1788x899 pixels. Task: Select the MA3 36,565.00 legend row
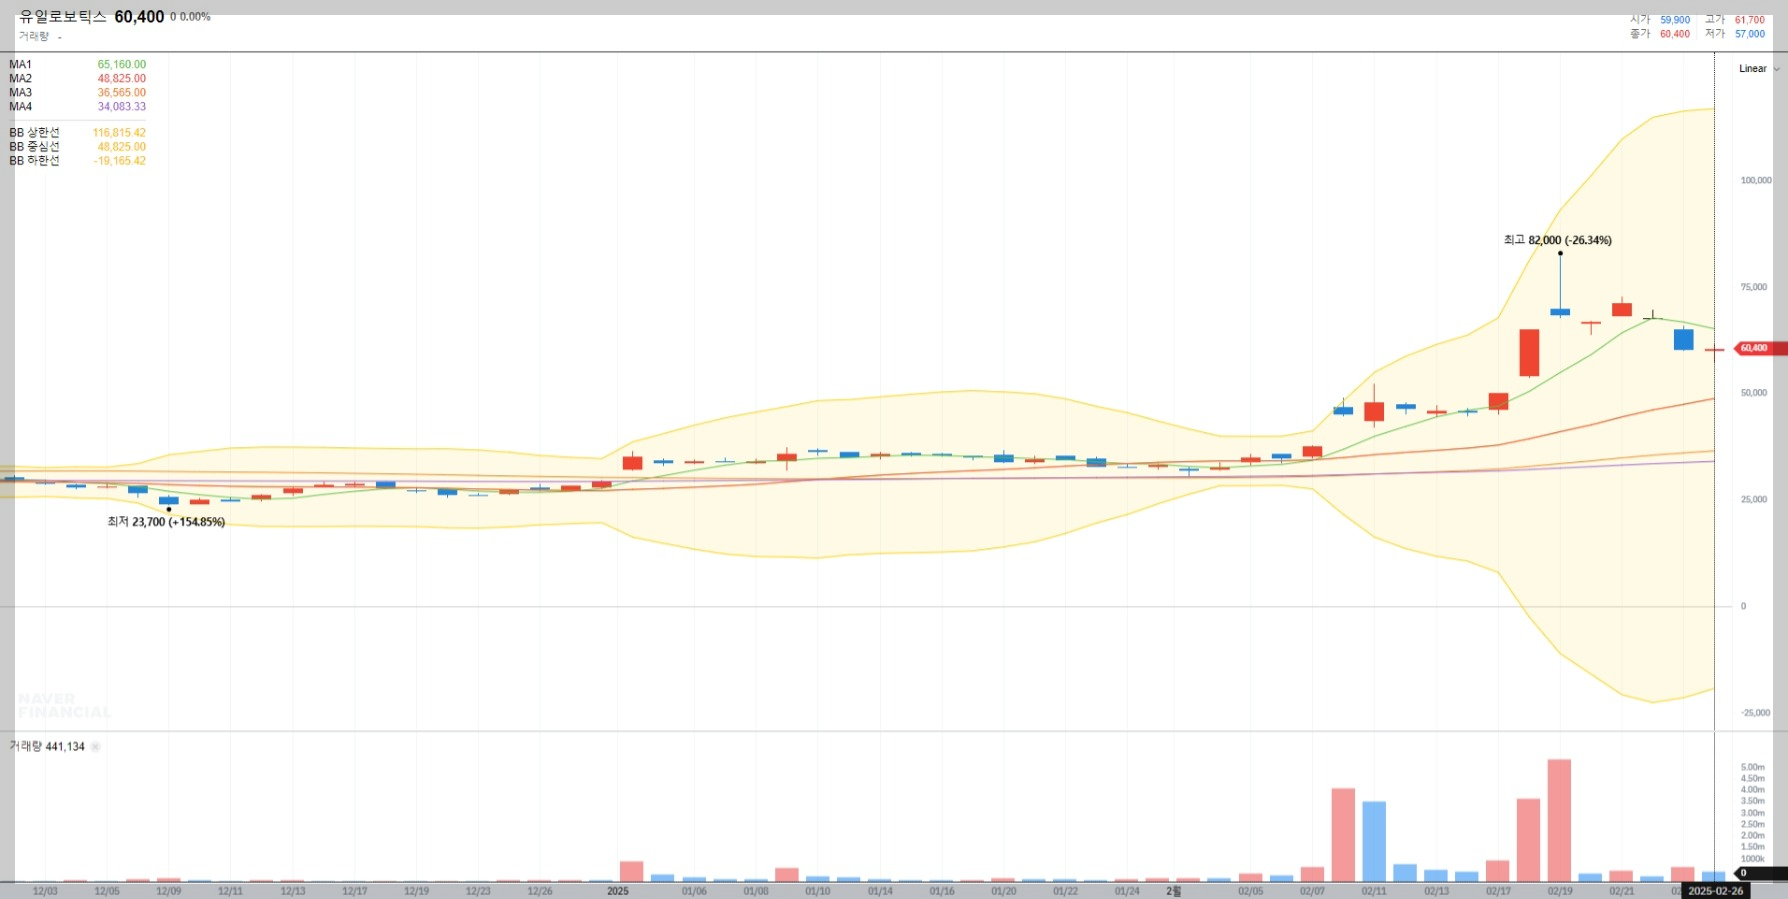[x=77, y=93]
